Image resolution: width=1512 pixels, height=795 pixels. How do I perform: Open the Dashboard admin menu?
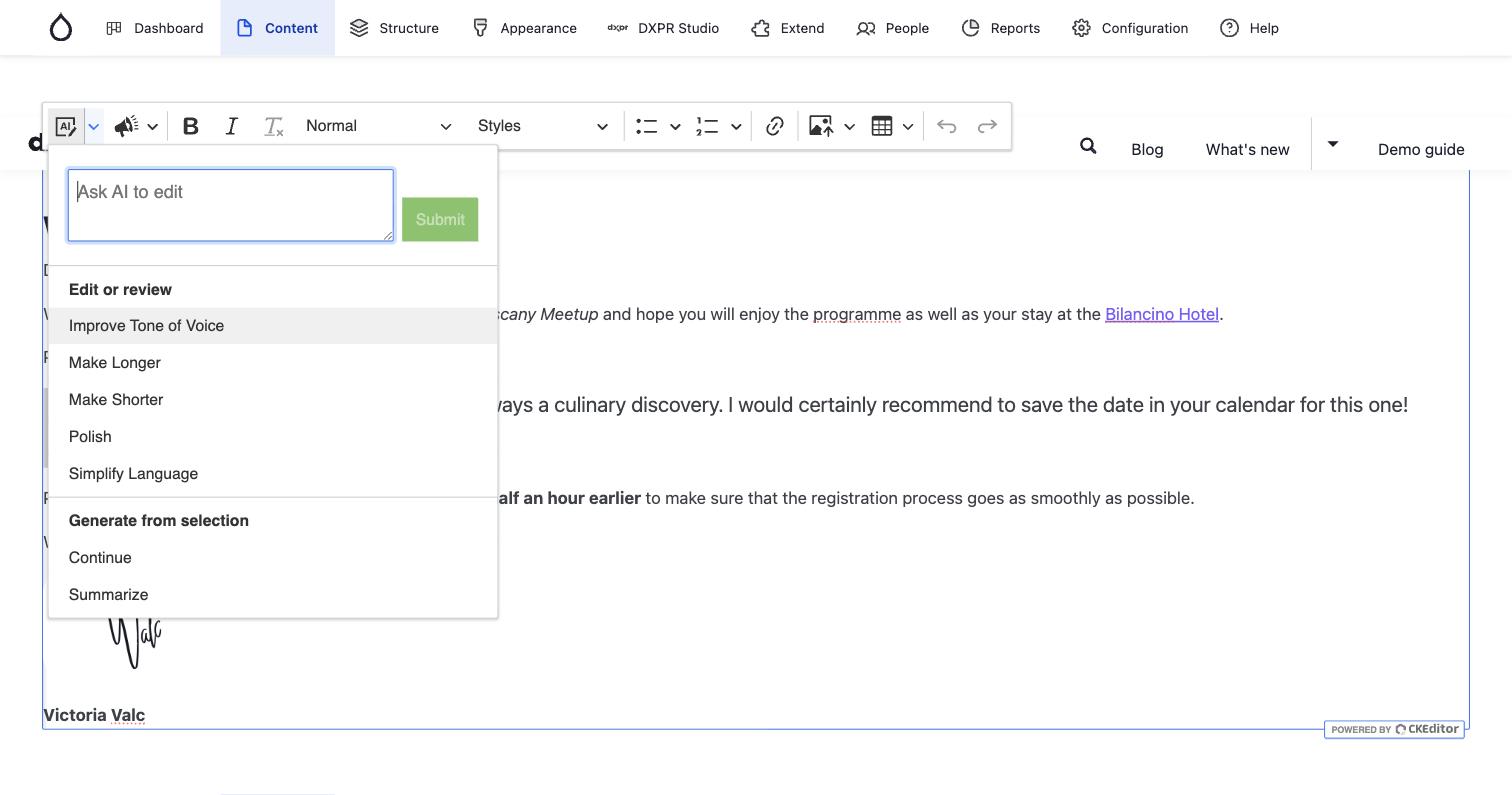pyautogui.click(x=155, y=28)
